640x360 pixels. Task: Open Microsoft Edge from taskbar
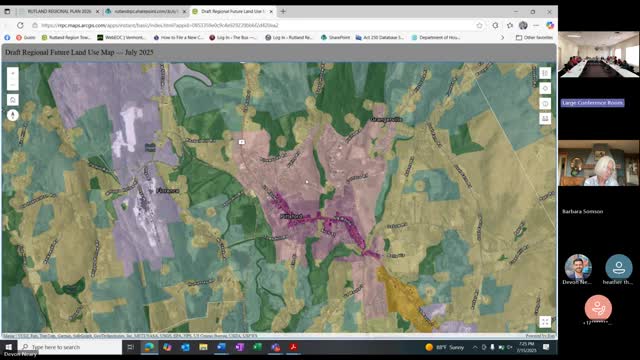(x=149, y=347)
